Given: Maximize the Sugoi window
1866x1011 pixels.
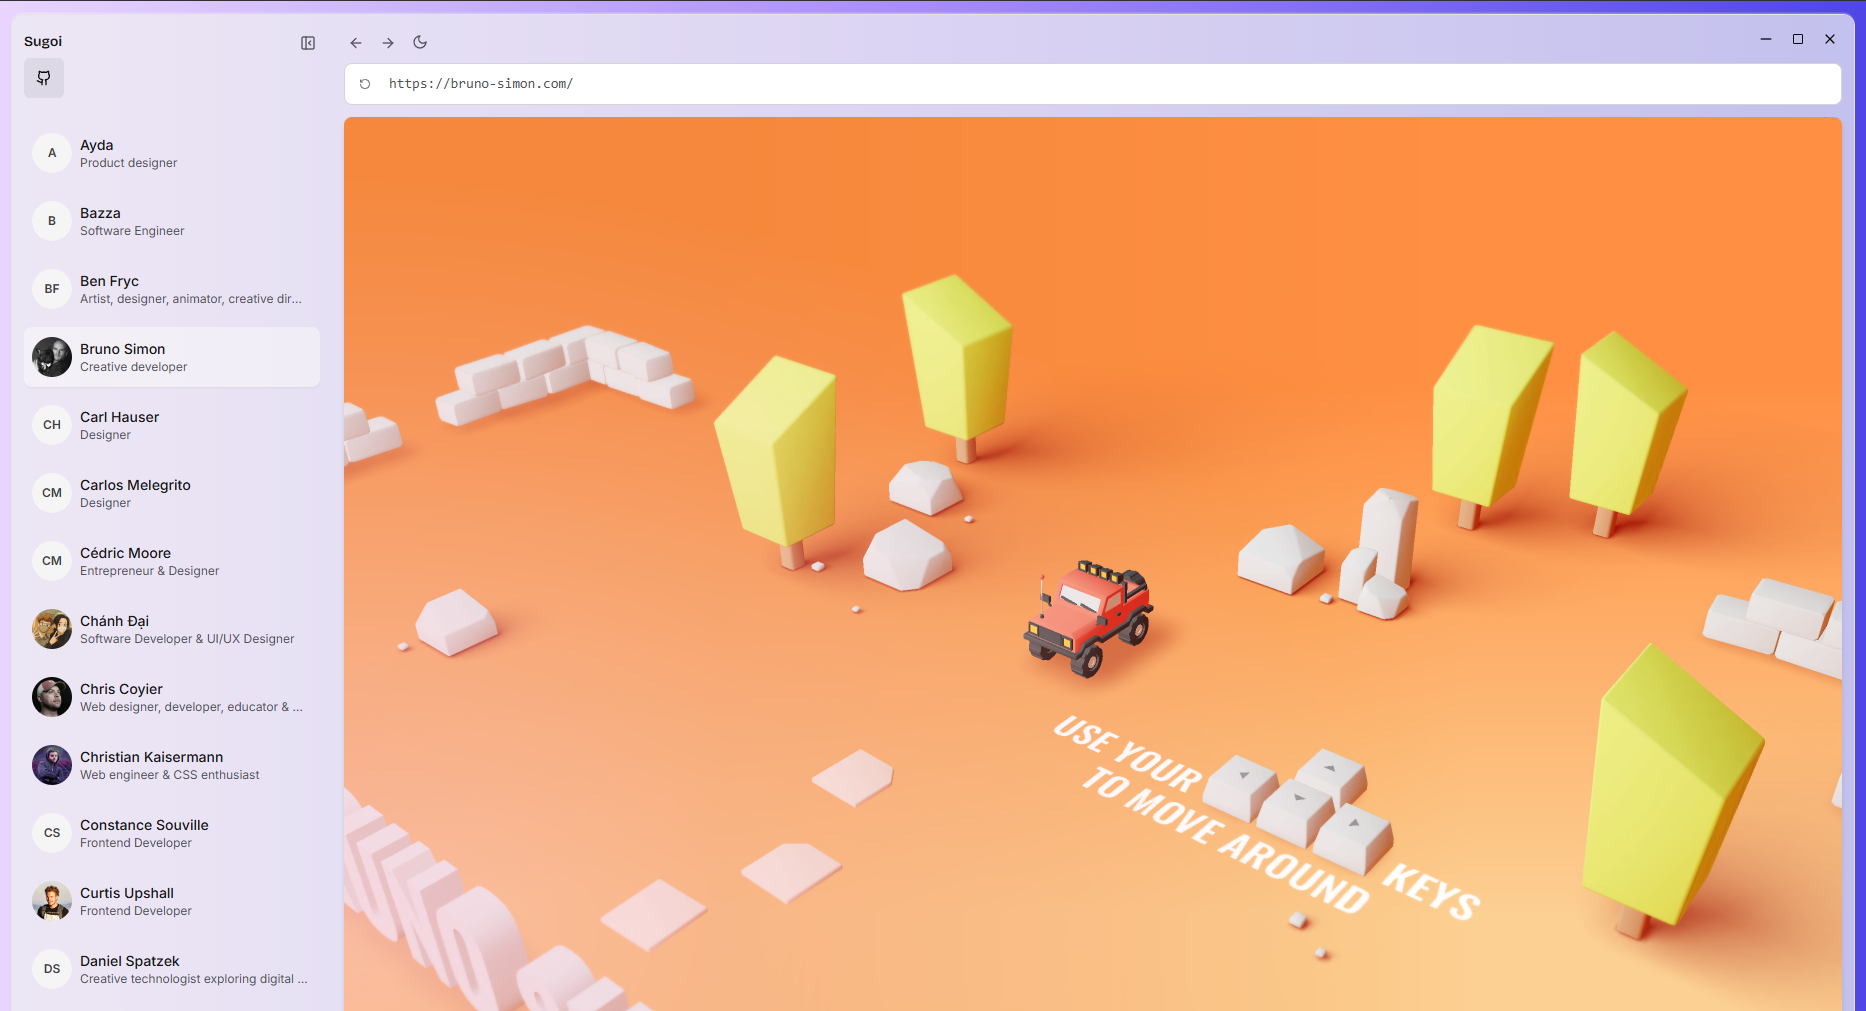Looking at the screenshot, I should coord(1798,39).
